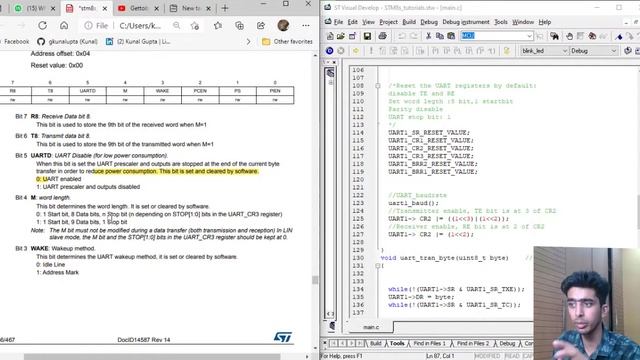Open the View menu in ST Visual Develop
Screen dimensions: 640x360
(368, 22)
